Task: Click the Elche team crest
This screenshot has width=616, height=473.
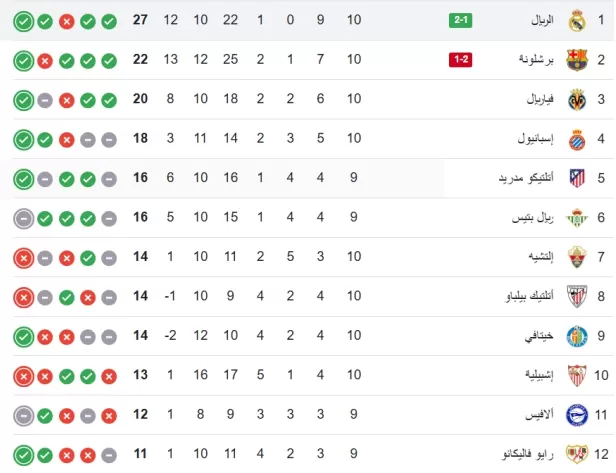Action: coord(576,257)
